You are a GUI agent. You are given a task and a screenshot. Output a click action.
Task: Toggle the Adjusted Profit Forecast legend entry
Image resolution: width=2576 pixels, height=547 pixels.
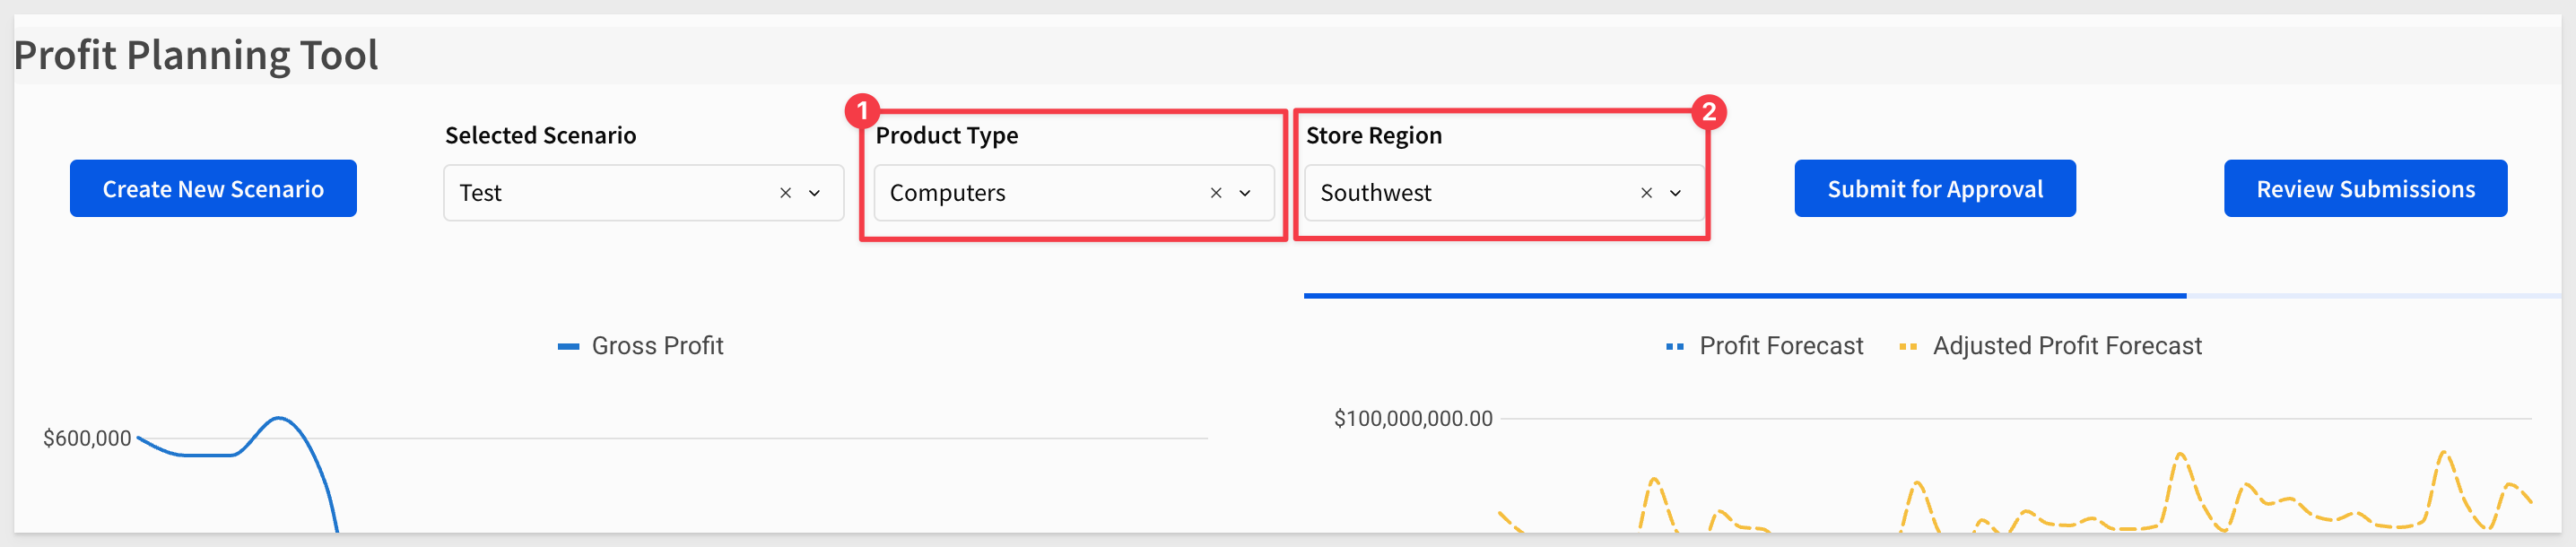(2050, 346)
